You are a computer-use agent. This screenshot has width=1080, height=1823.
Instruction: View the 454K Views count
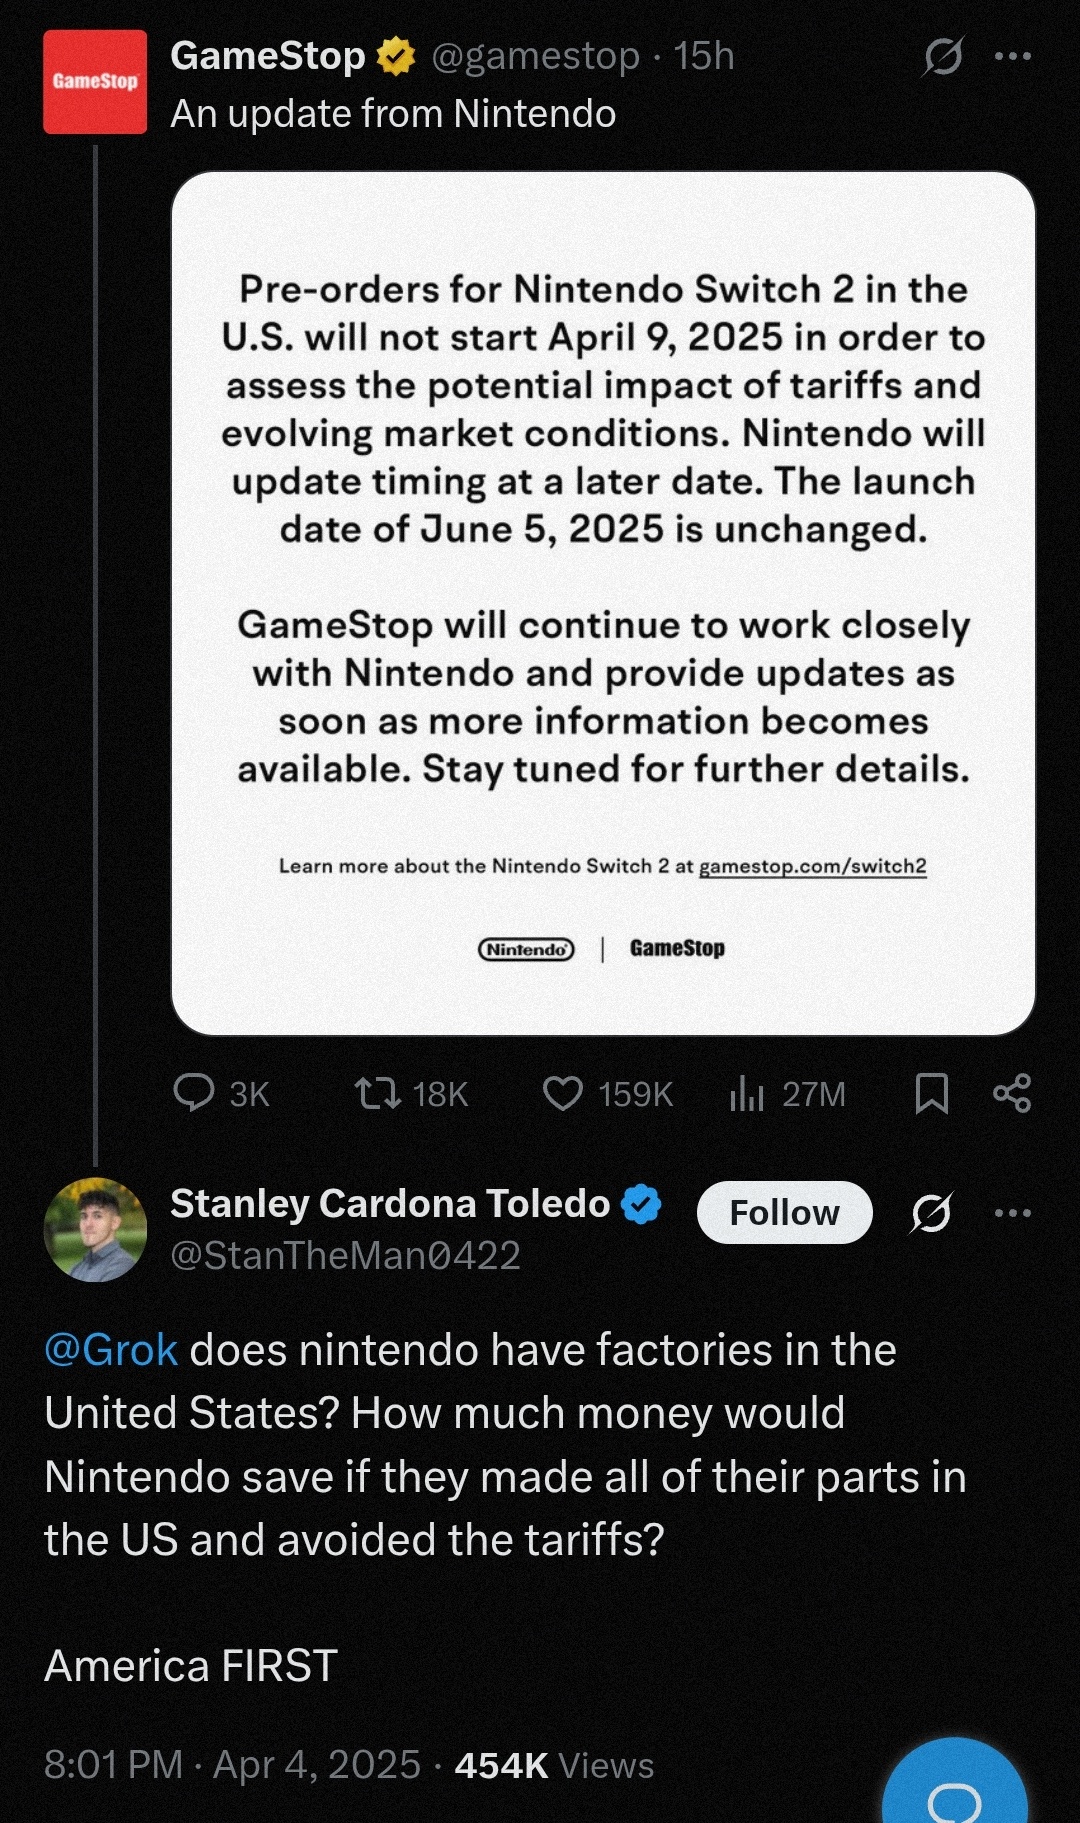(x=553, y=1766)
